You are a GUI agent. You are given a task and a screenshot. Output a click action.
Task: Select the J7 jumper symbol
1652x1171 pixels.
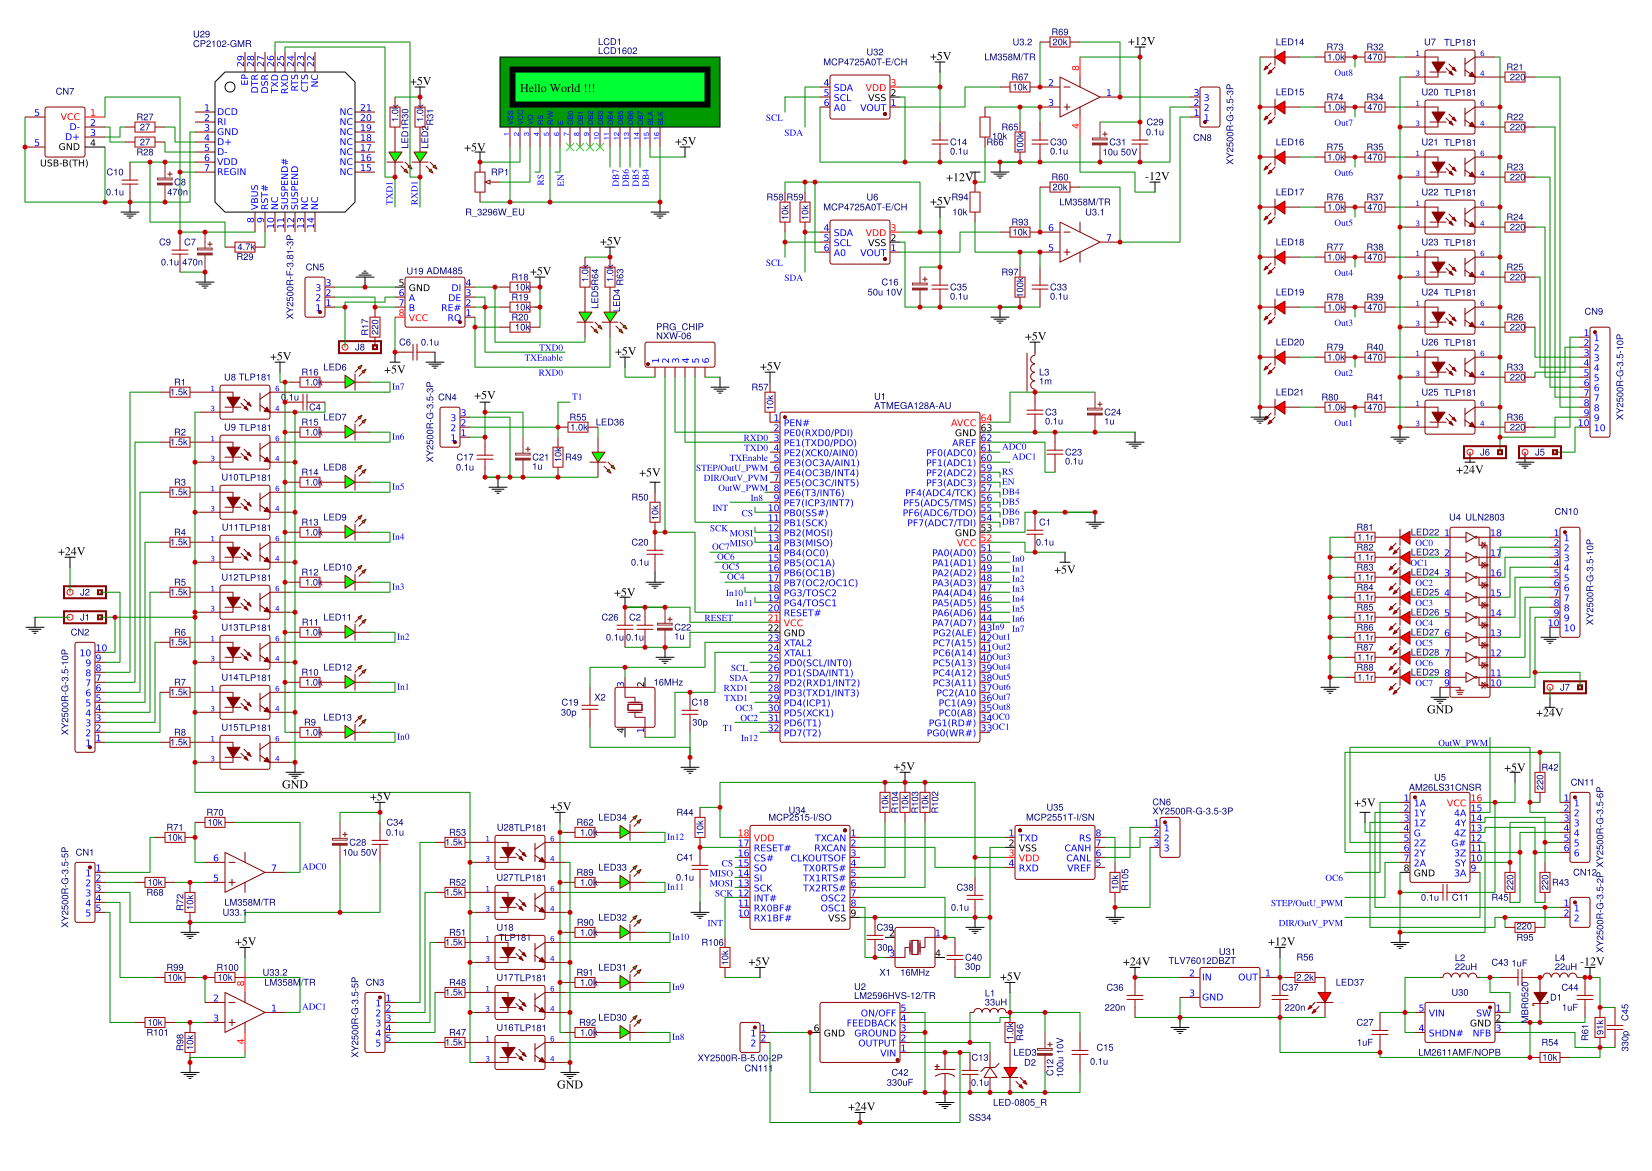1564,687
